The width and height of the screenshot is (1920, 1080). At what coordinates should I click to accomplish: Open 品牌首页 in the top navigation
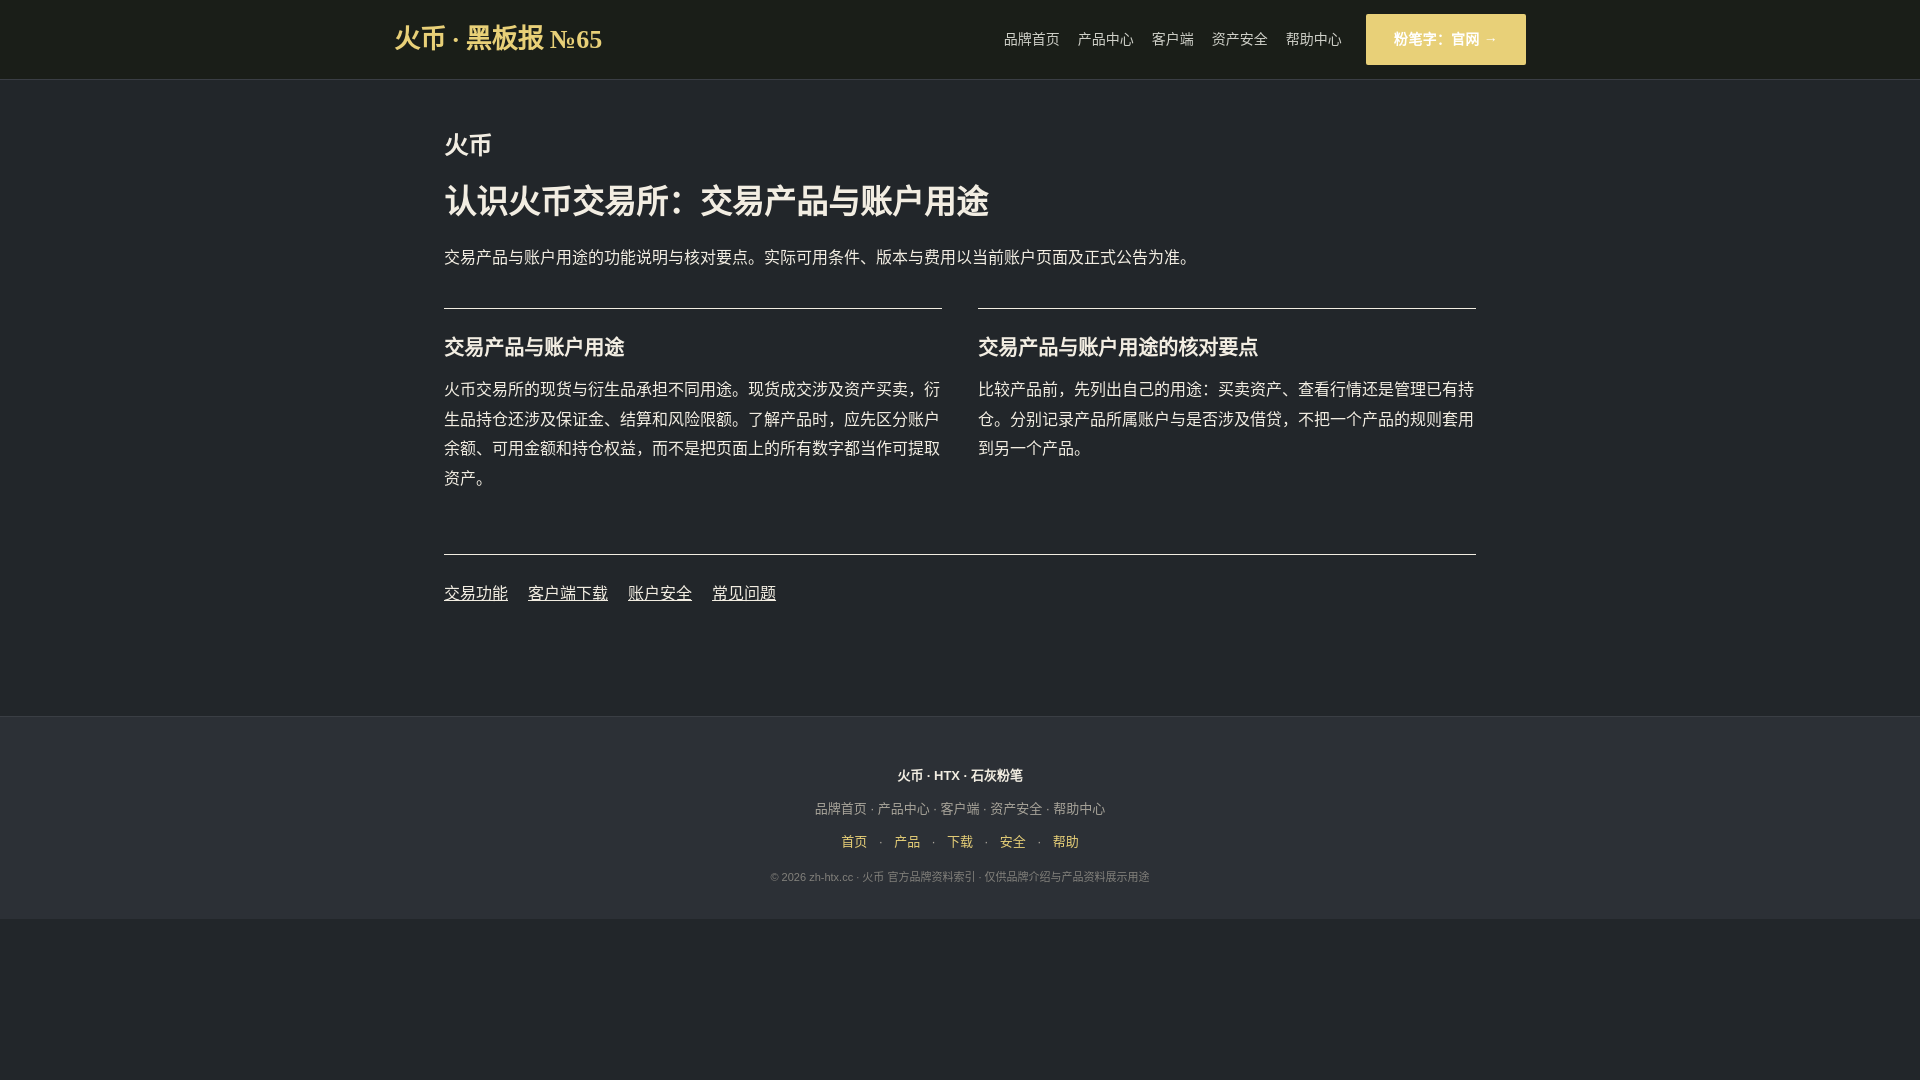(x=1031, y=39)
